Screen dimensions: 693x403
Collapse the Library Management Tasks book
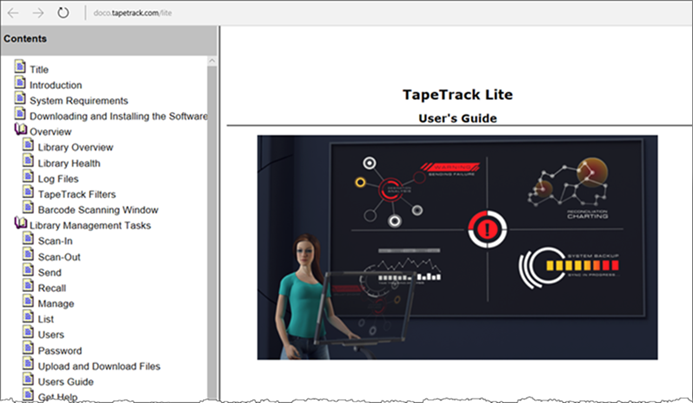[x=20, y=223]
